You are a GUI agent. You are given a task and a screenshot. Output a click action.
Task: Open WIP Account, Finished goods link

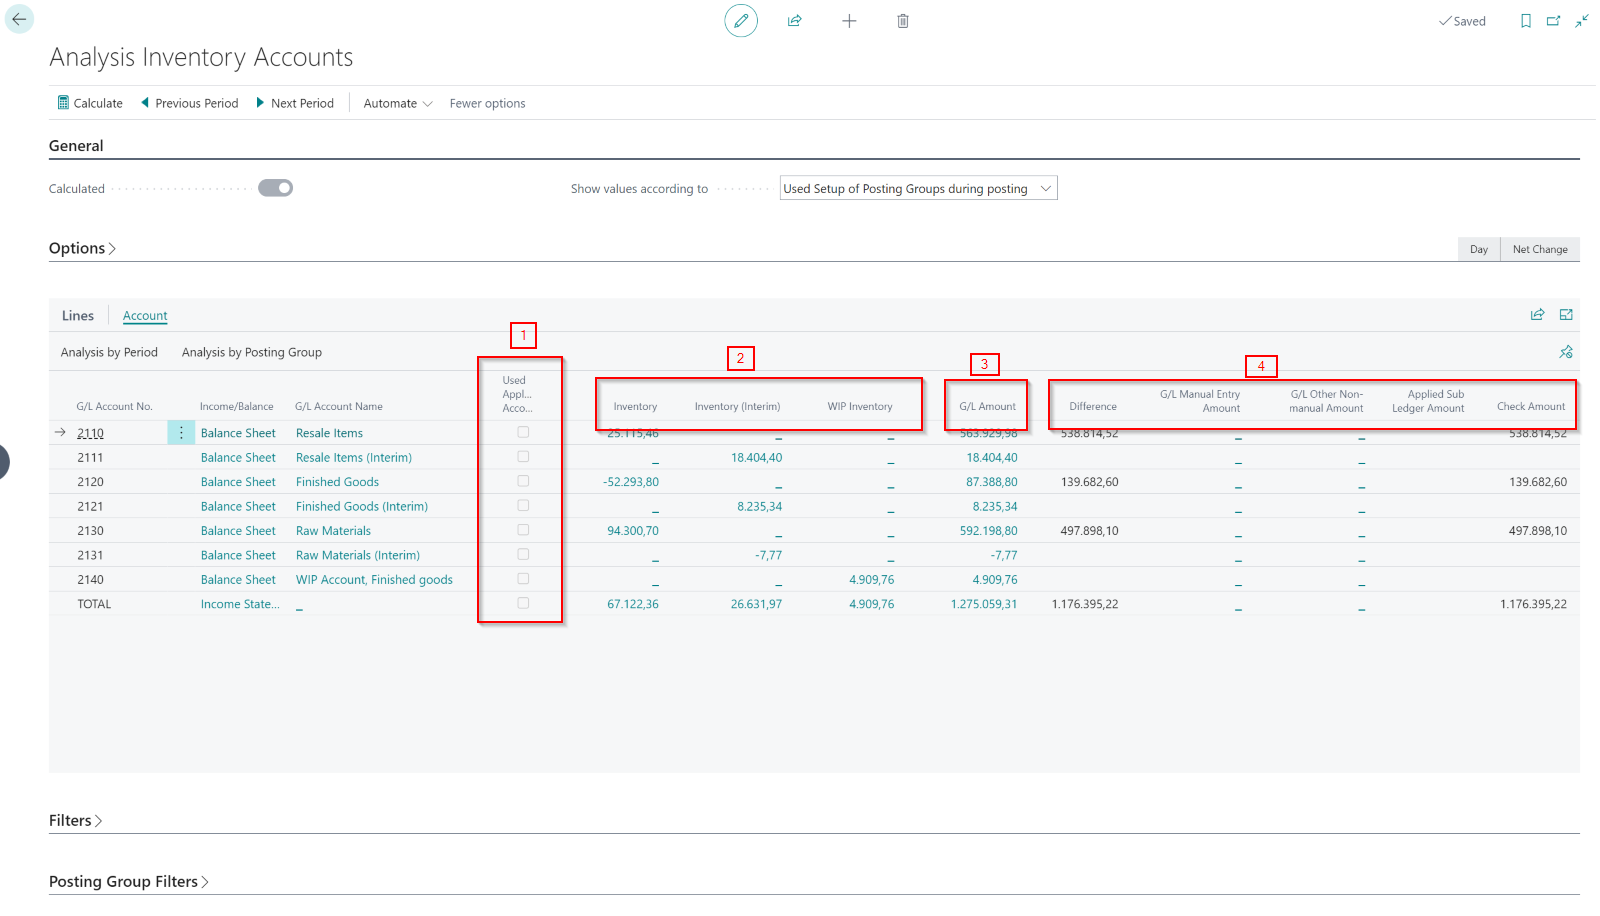click(x=374, y=580)
